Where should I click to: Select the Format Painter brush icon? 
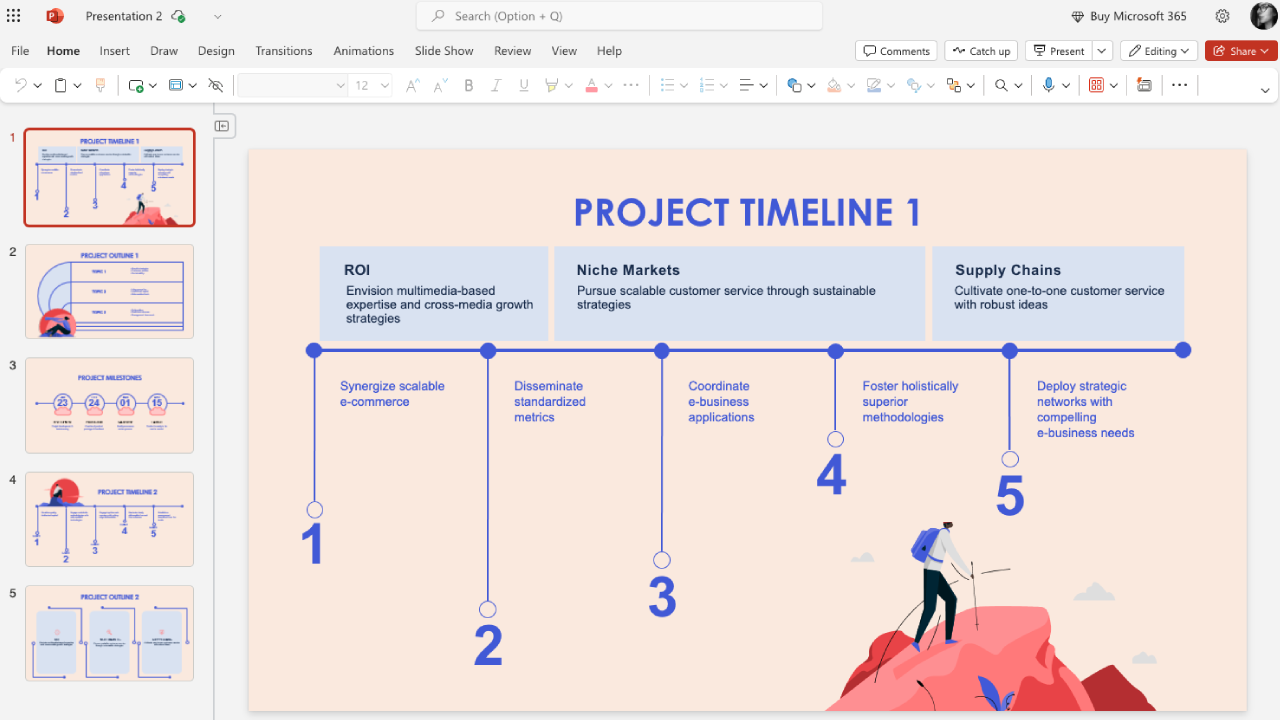100,86
